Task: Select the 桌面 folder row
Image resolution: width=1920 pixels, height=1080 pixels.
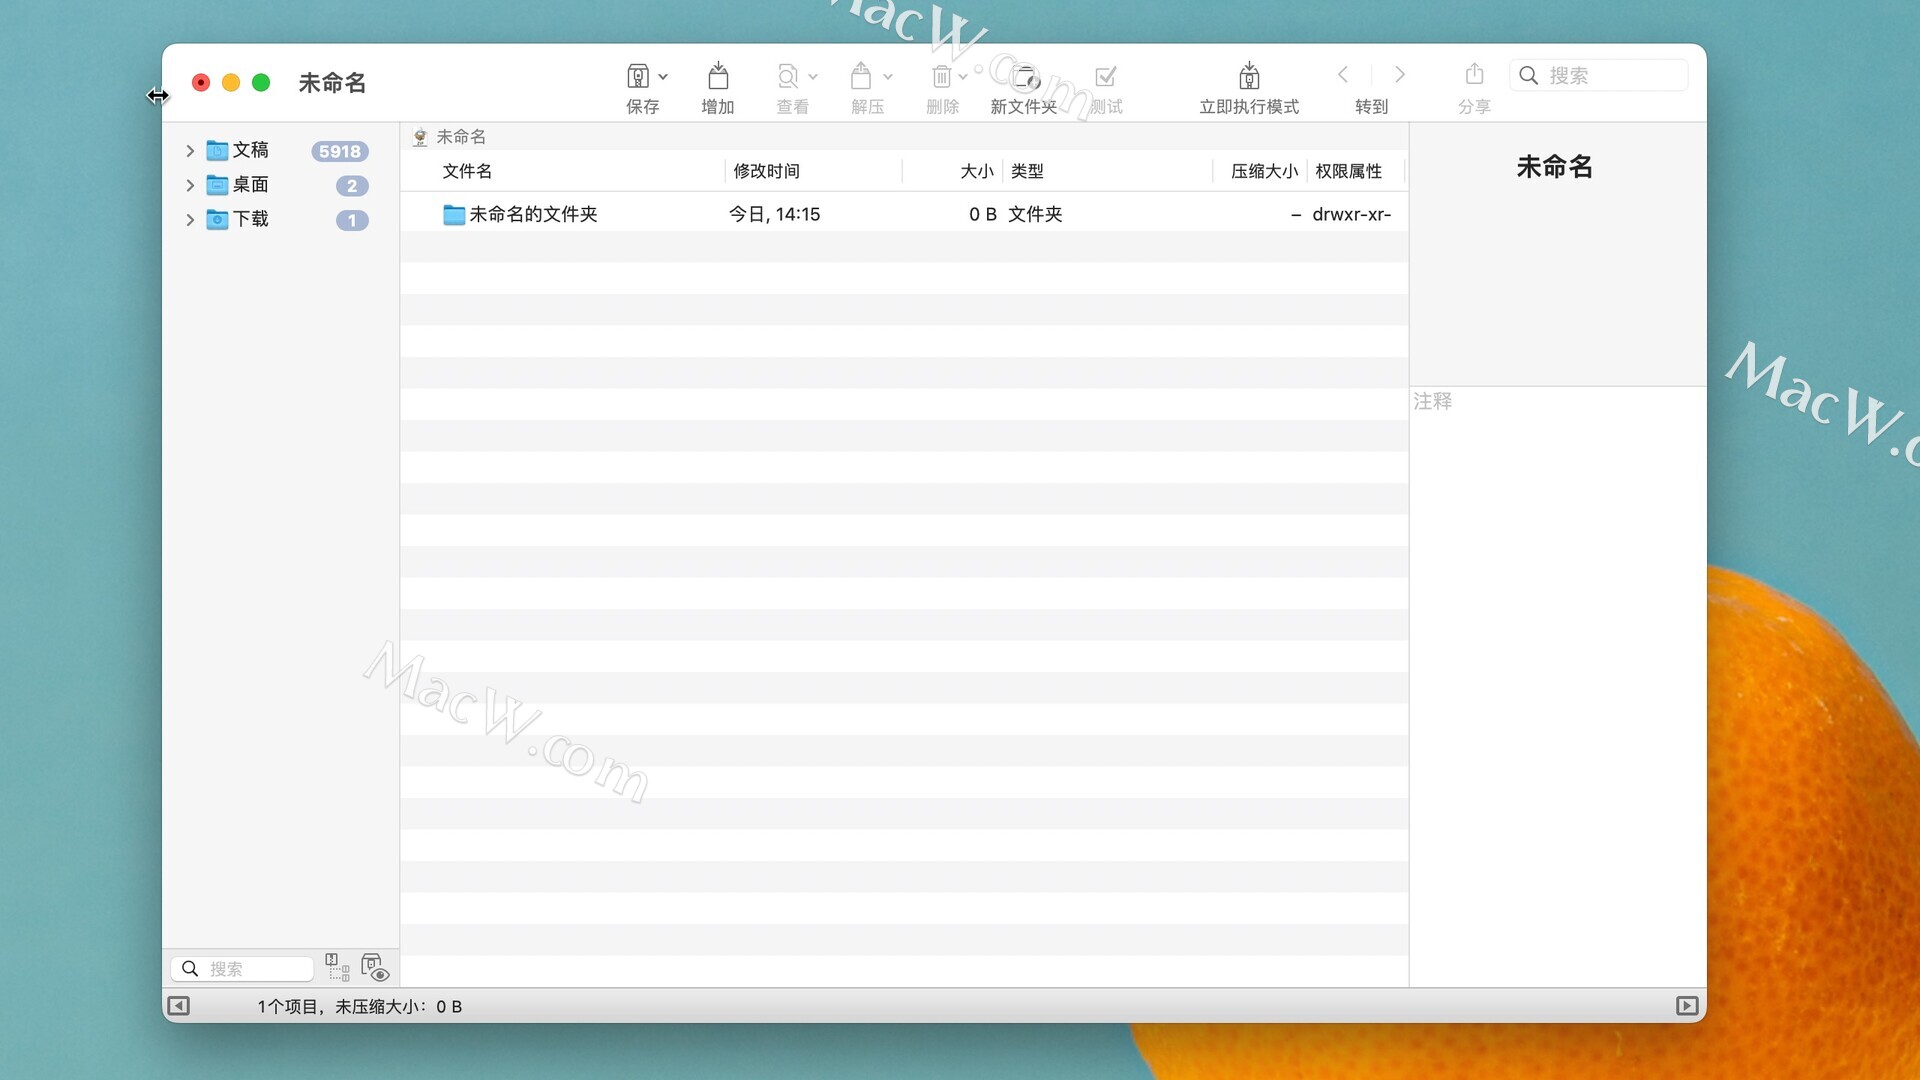Action: pos(280,185)
